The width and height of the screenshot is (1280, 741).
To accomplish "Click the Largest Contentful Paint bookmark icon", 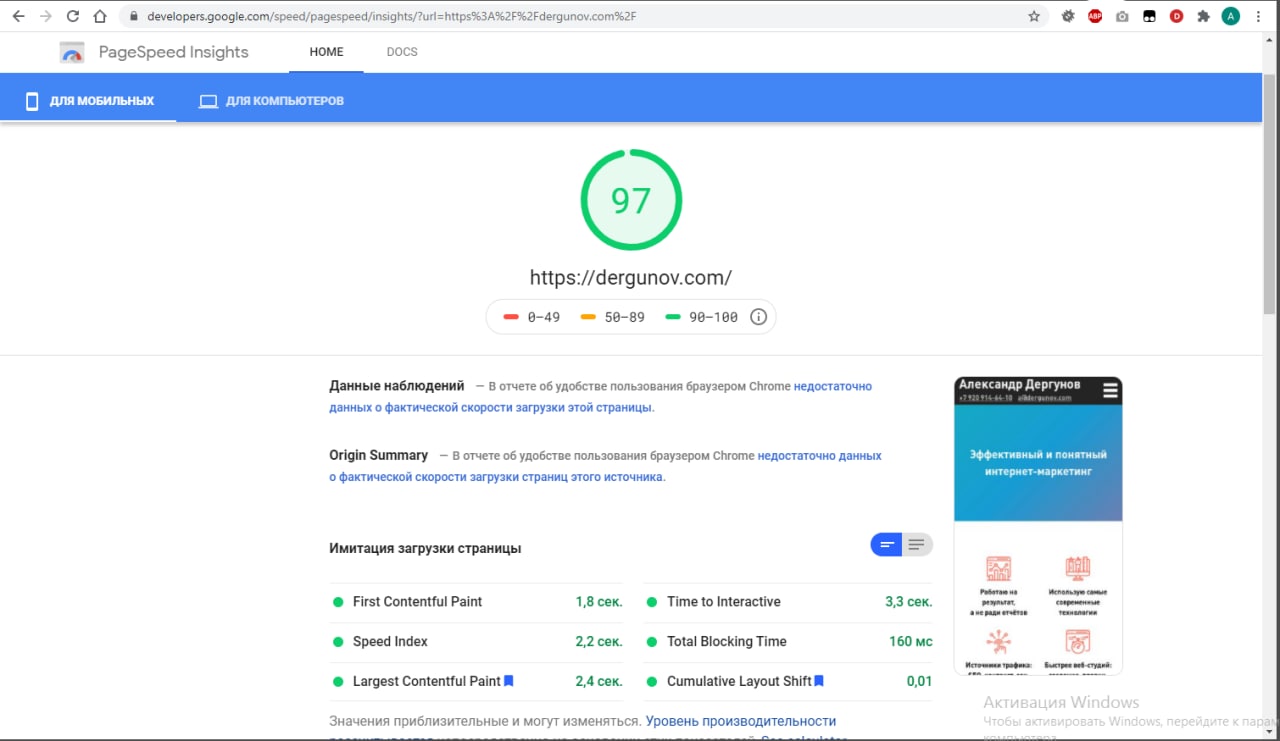I will (x=509, y=681).
